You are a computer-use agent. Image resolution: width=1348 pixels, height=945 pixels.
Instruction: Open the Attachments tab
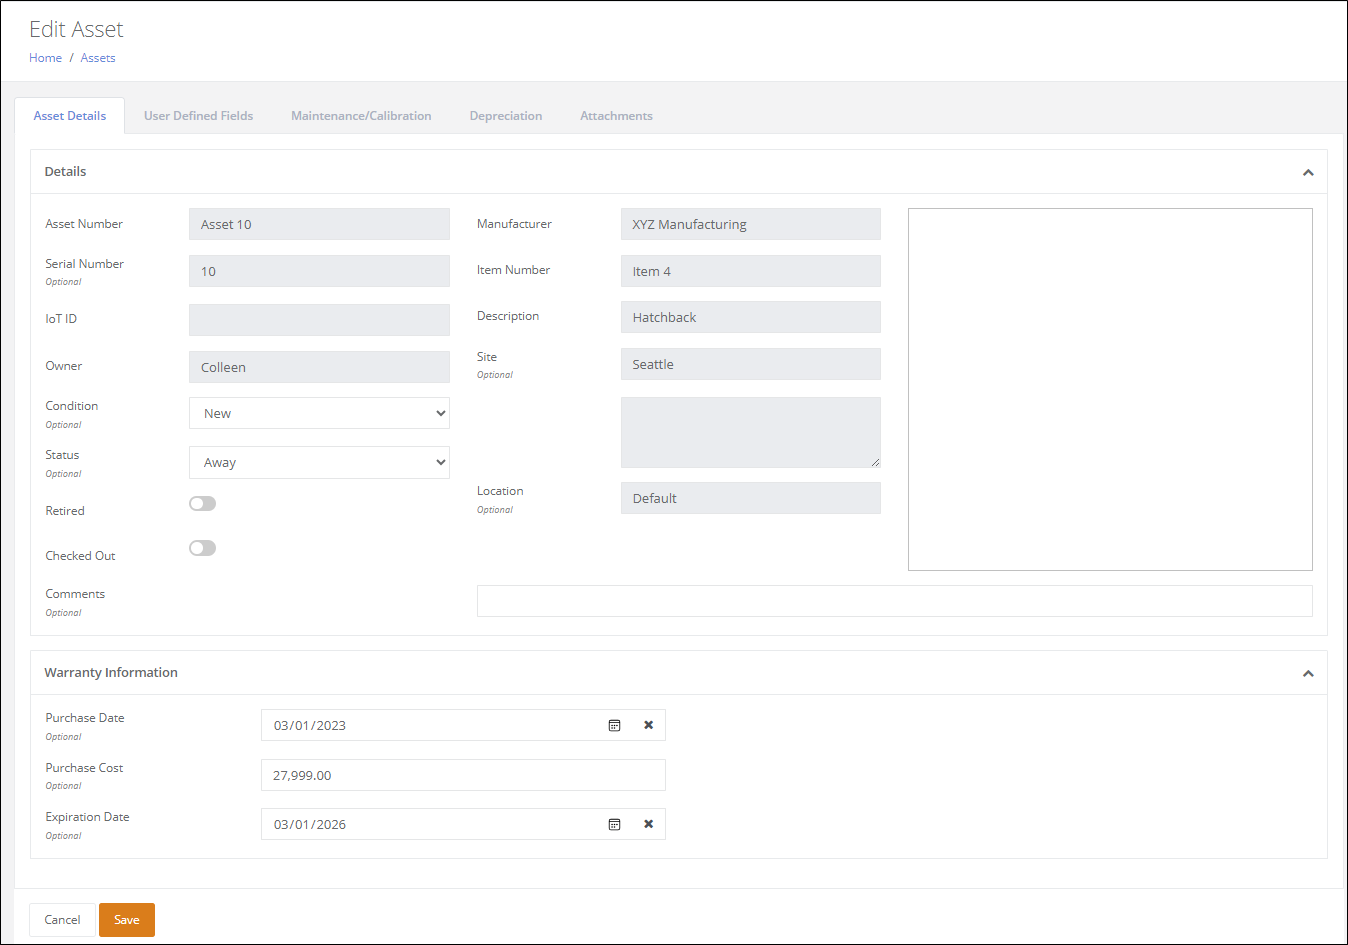(616, 116)
